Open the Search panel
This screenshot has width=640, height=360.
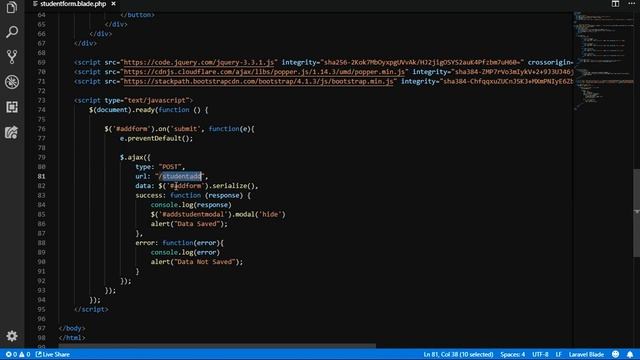coord(11,32)
